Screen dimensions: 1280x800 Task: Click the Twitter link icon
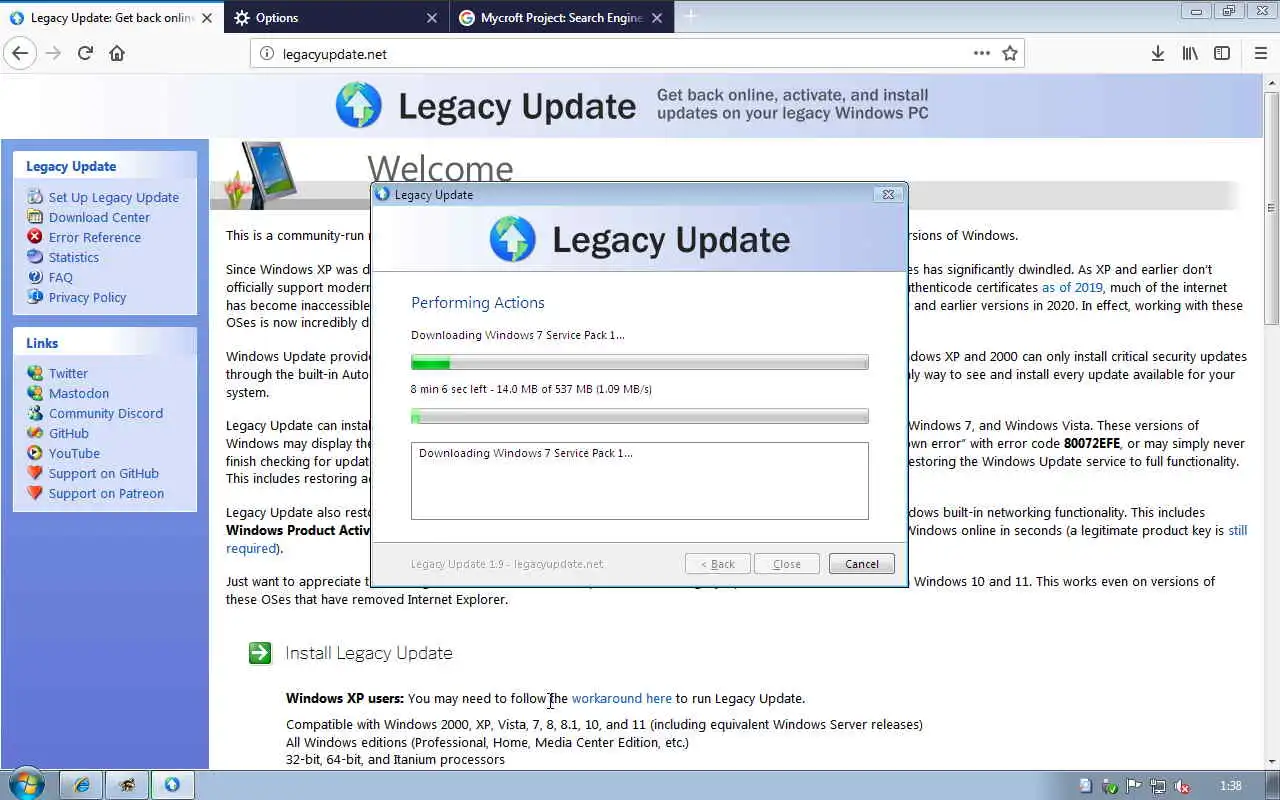[35, 373]
